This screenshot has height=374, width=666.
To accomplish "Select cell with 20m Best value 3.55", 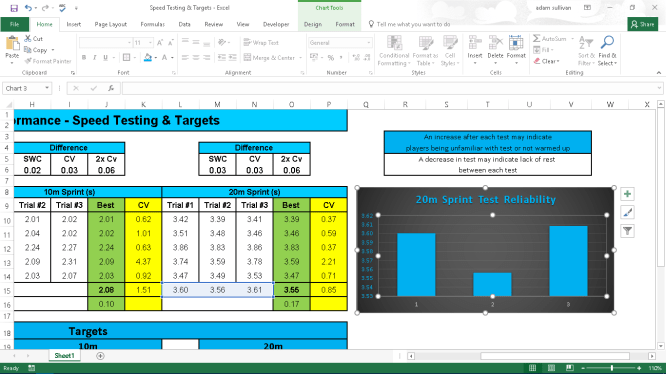I will 291,290.
